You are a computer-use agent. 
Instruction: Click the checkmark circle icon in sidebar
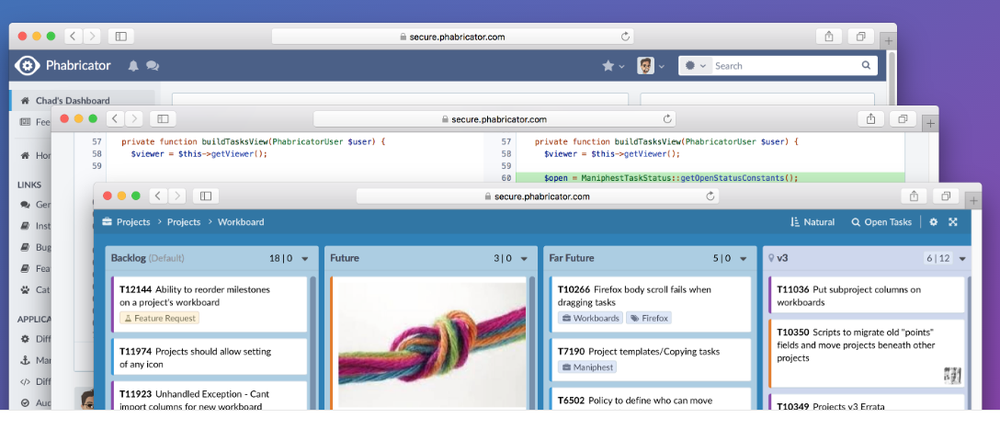25,403
